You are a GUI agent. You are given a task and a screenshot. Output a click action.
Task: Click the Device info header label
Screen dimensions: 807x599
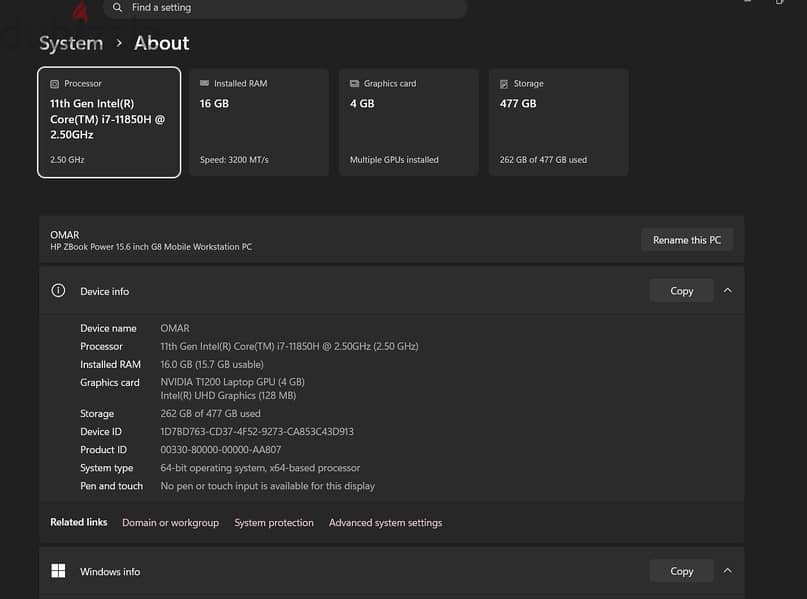(104, 291)
